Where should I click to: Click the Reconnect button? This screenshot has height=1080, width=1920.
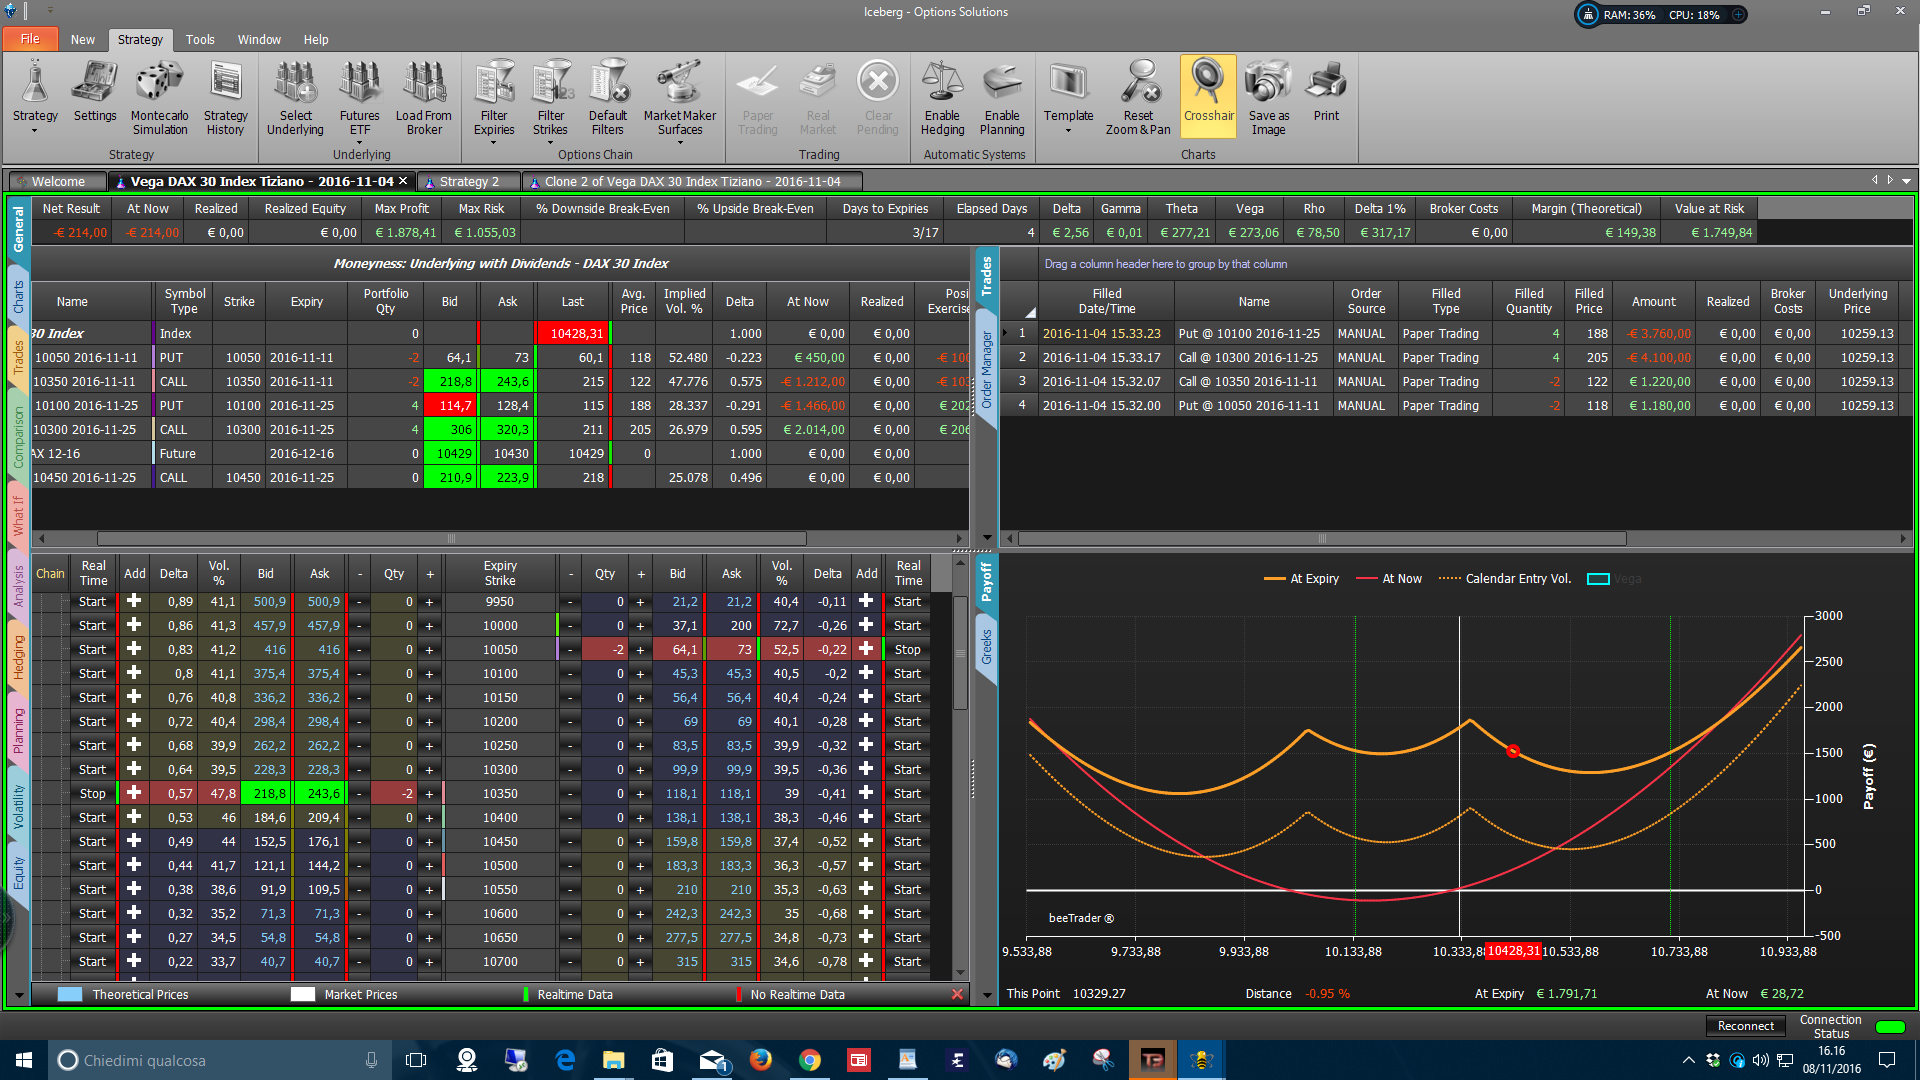[x=1745, y=1026]
